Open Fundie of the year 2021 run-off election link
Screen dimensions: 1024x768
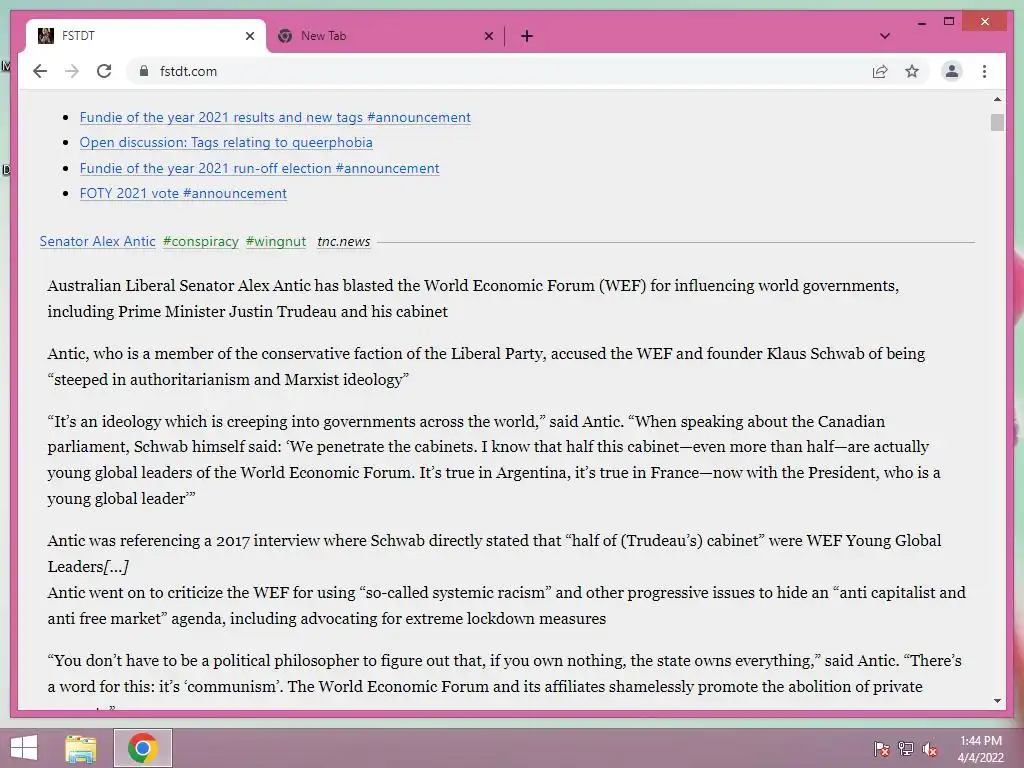(259, 168)
